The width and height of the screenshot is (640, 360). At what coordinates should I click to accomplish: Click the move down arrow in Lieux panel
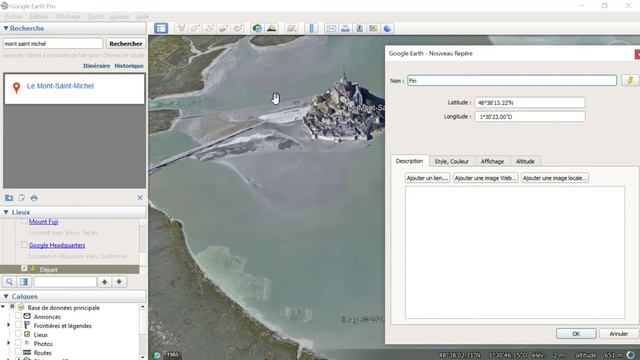coord(119,282)
